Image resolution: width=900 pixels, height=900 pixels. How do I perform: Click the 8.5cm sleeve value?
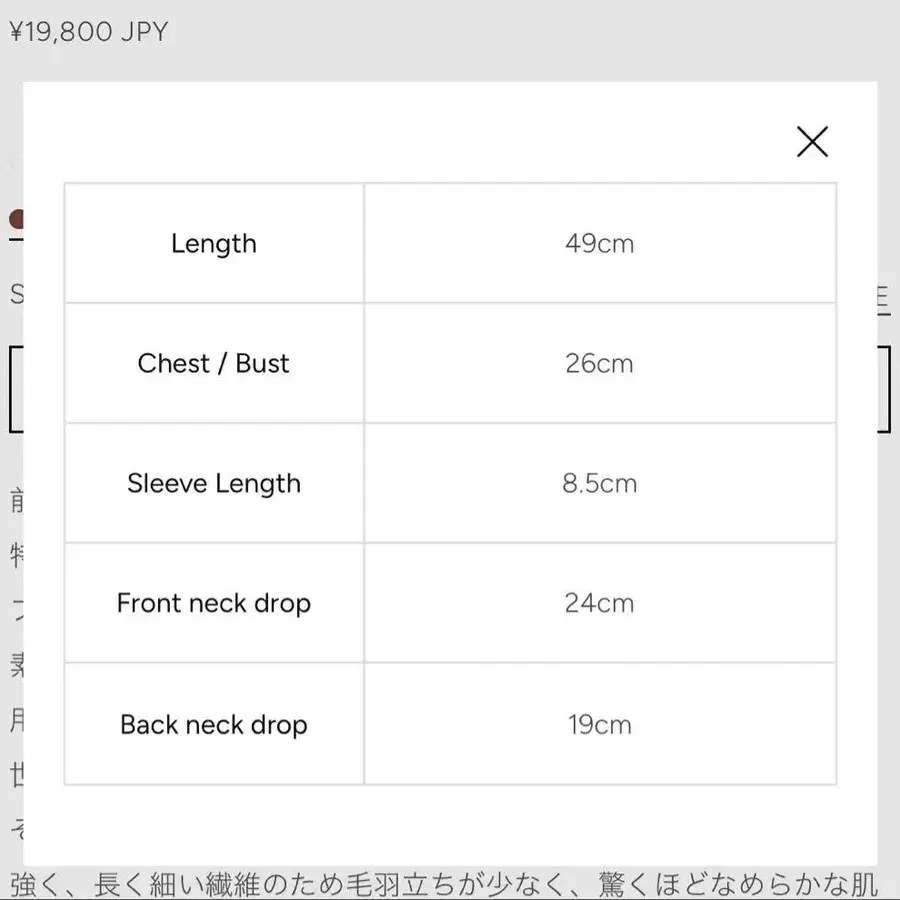(x=600, y=483)
